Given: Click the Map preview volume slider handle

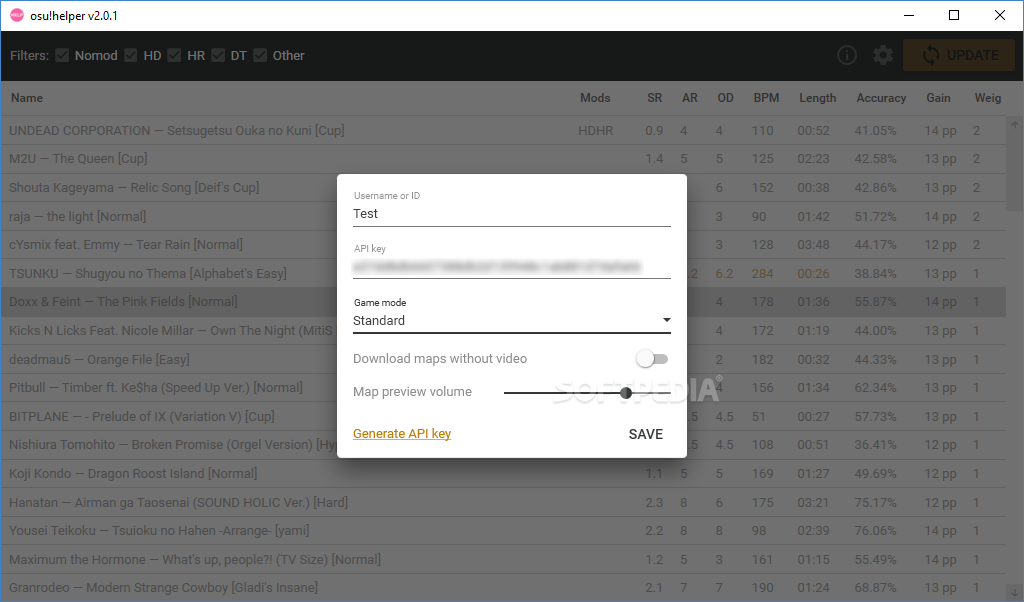Looking at the screenshot, I should 626,392.
